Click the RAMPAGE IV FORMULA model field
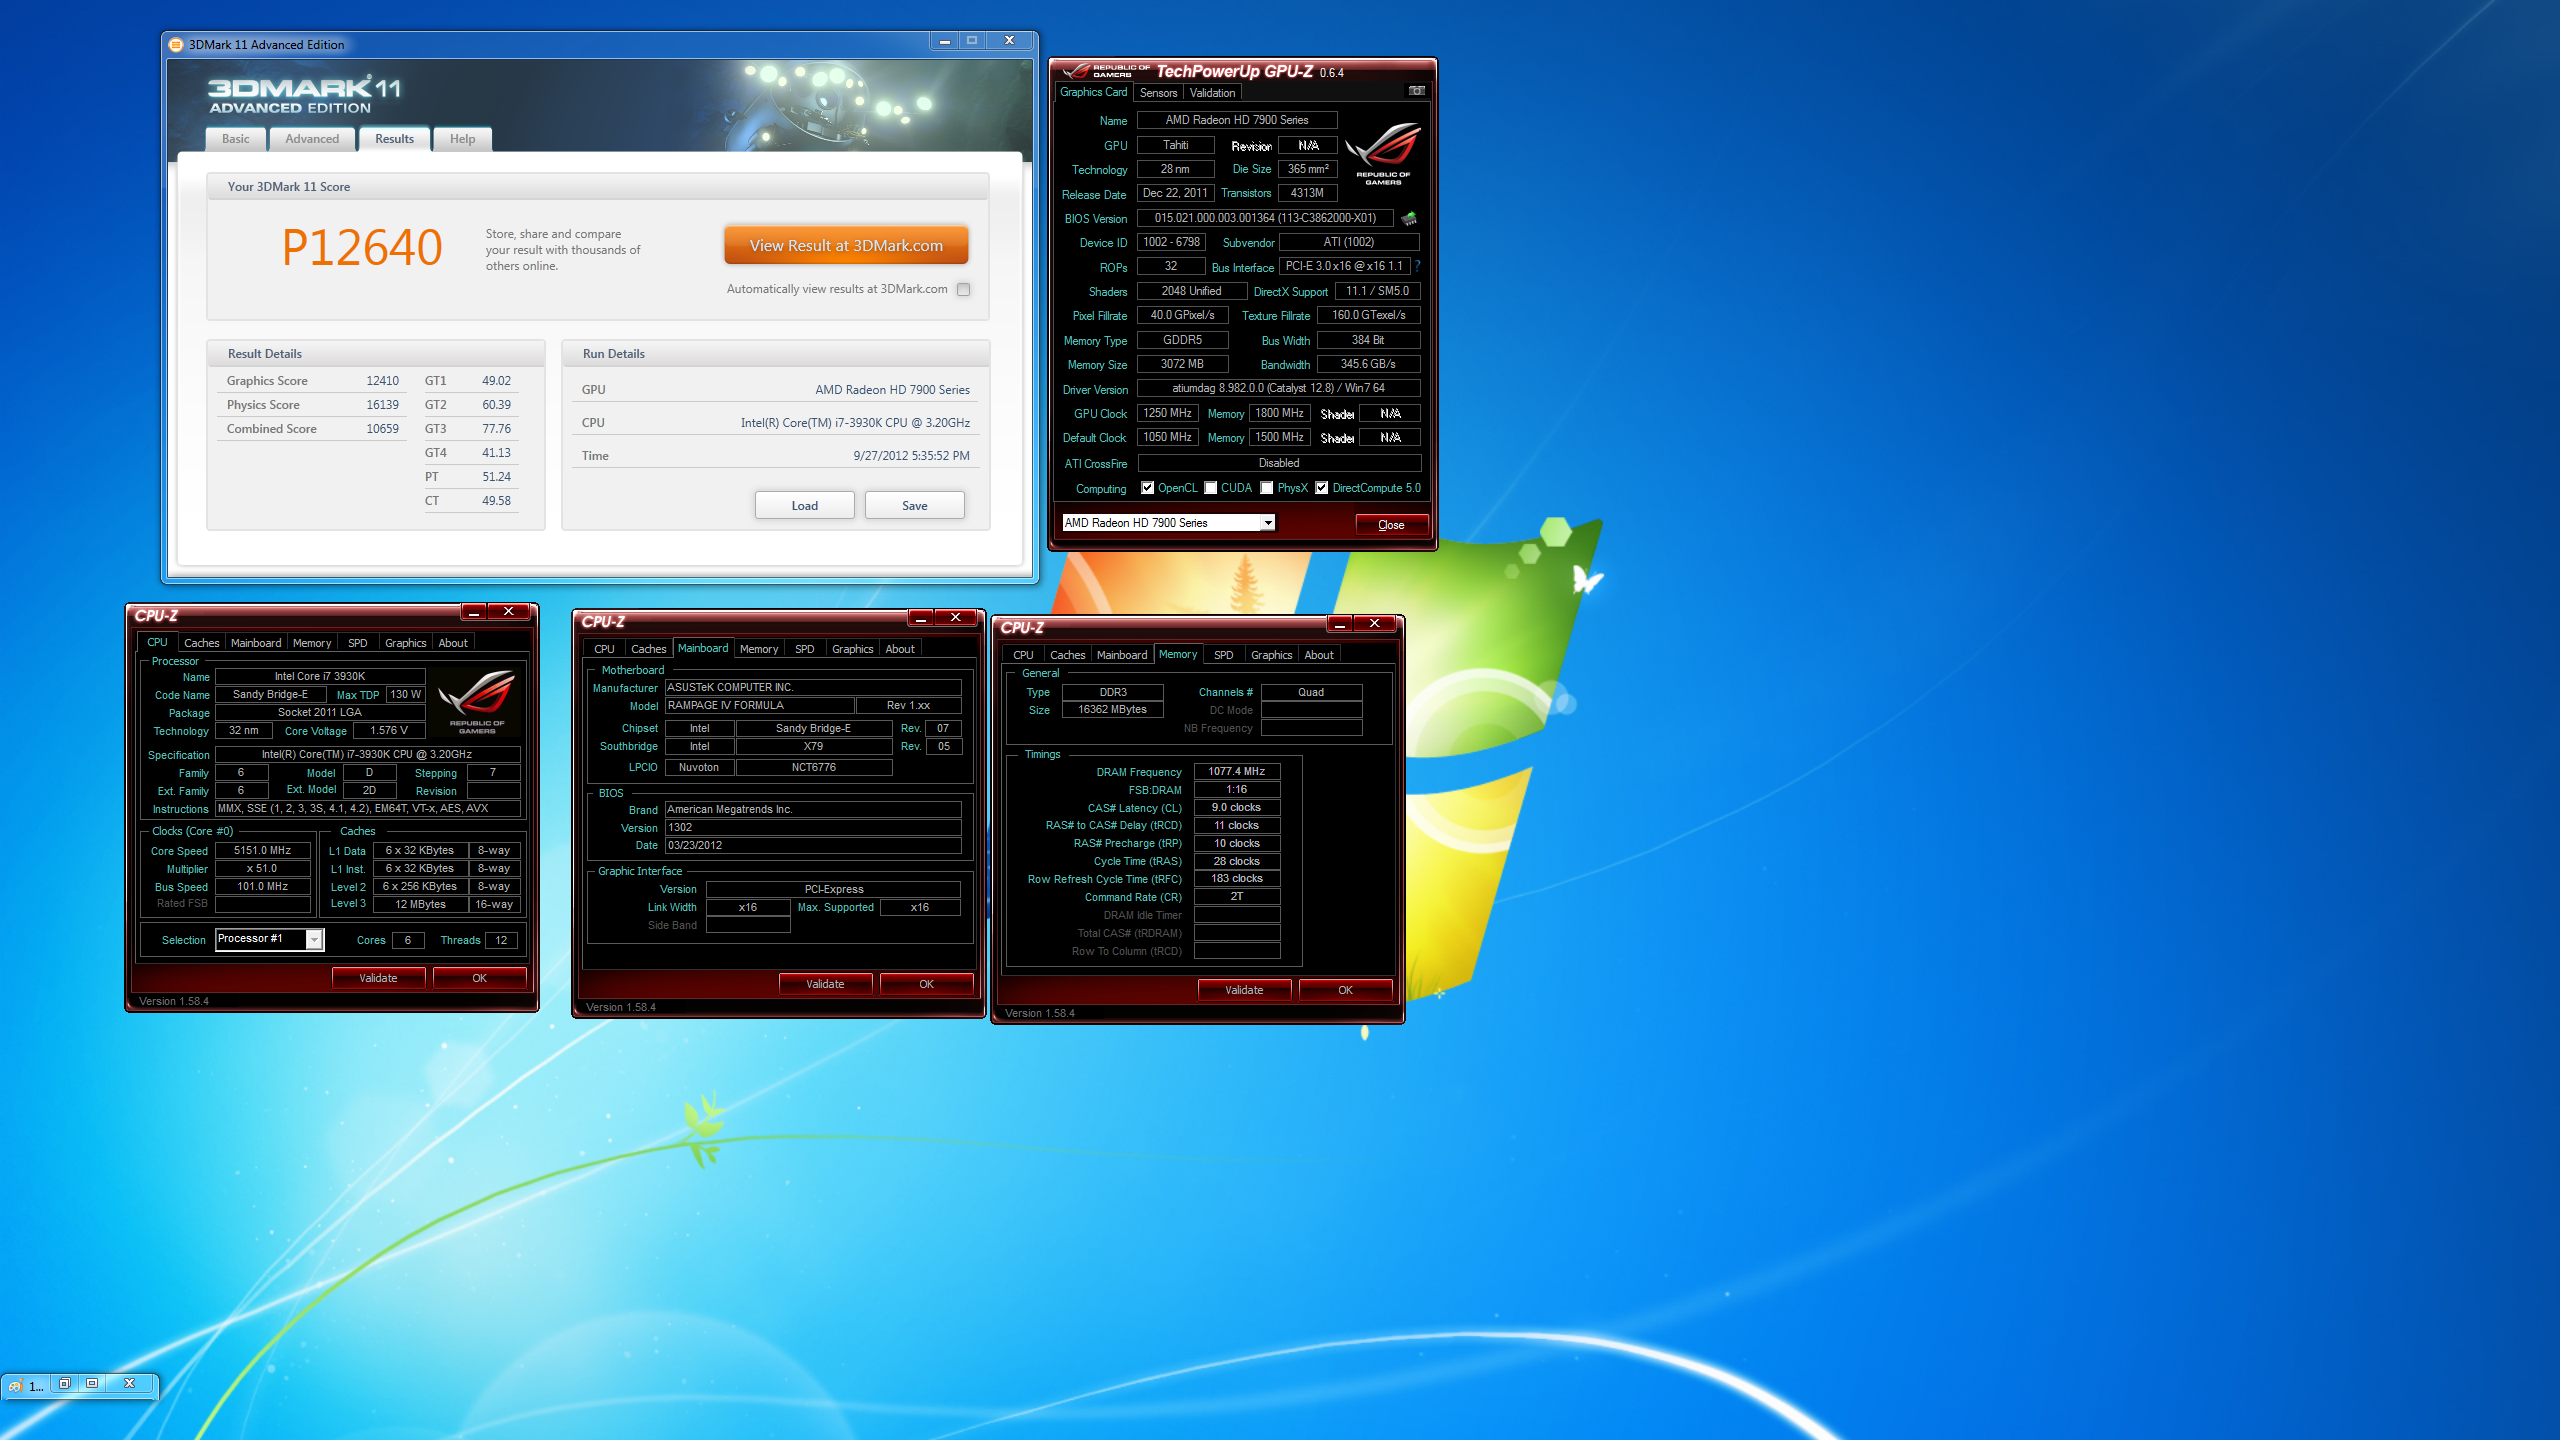 point(759,705)
